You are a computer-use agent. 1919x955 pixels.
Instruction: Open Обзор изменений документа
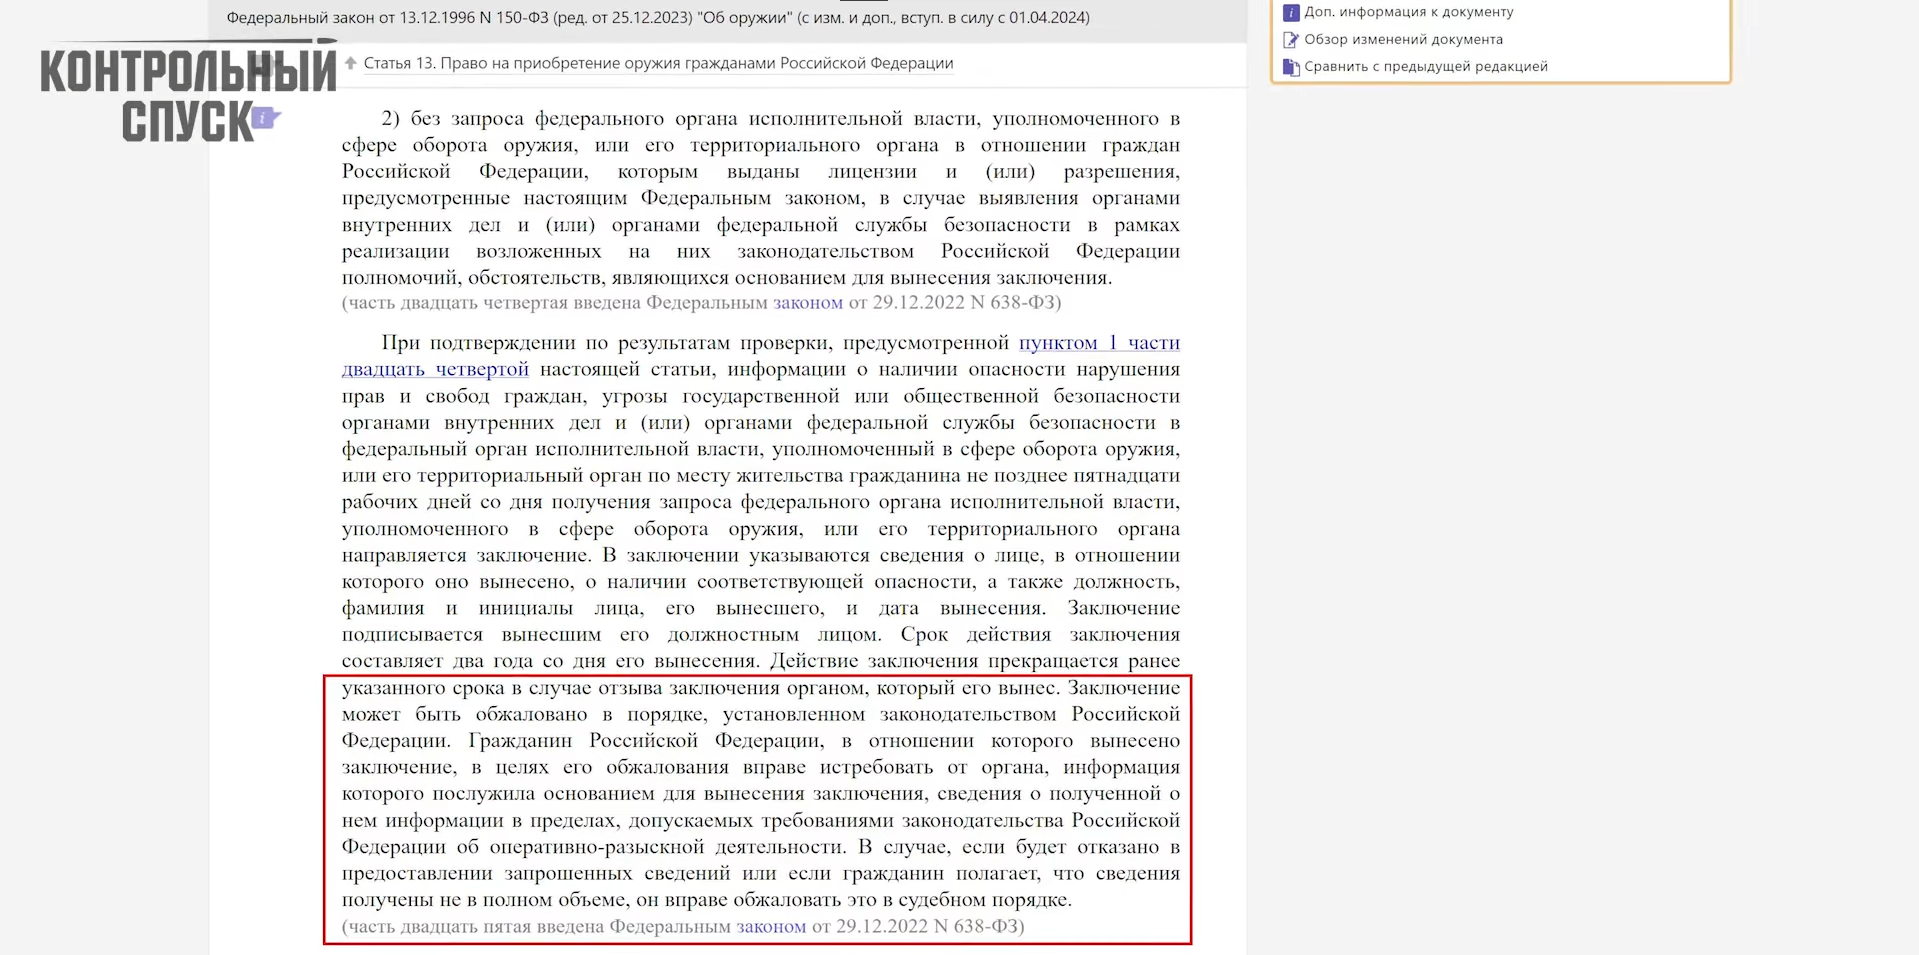pos(1403,39)
